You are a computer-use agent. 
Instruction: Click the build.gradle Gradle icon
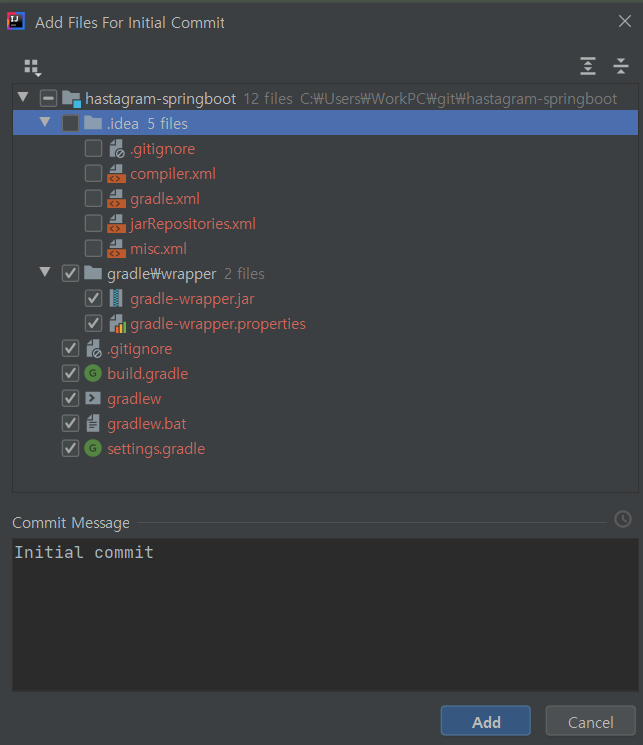click(93, 373)
